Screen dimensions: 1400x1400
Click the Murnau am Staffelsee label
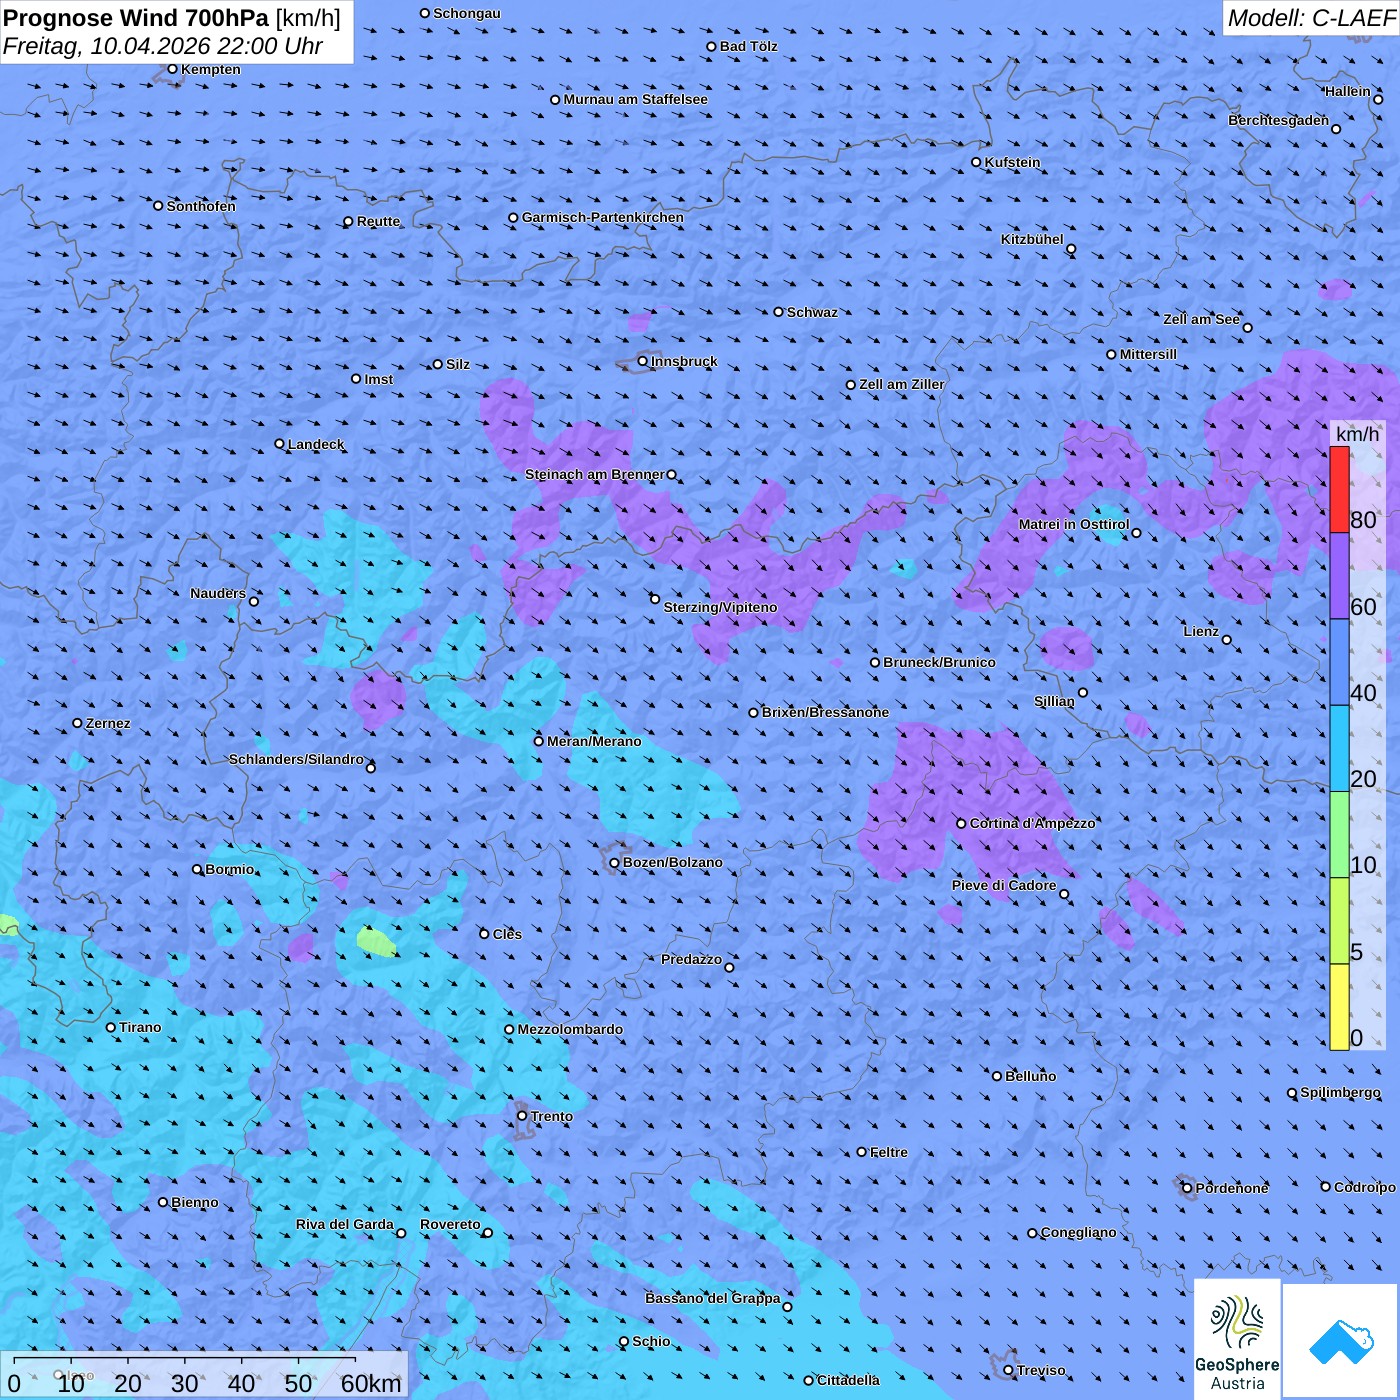click(636, 99)
